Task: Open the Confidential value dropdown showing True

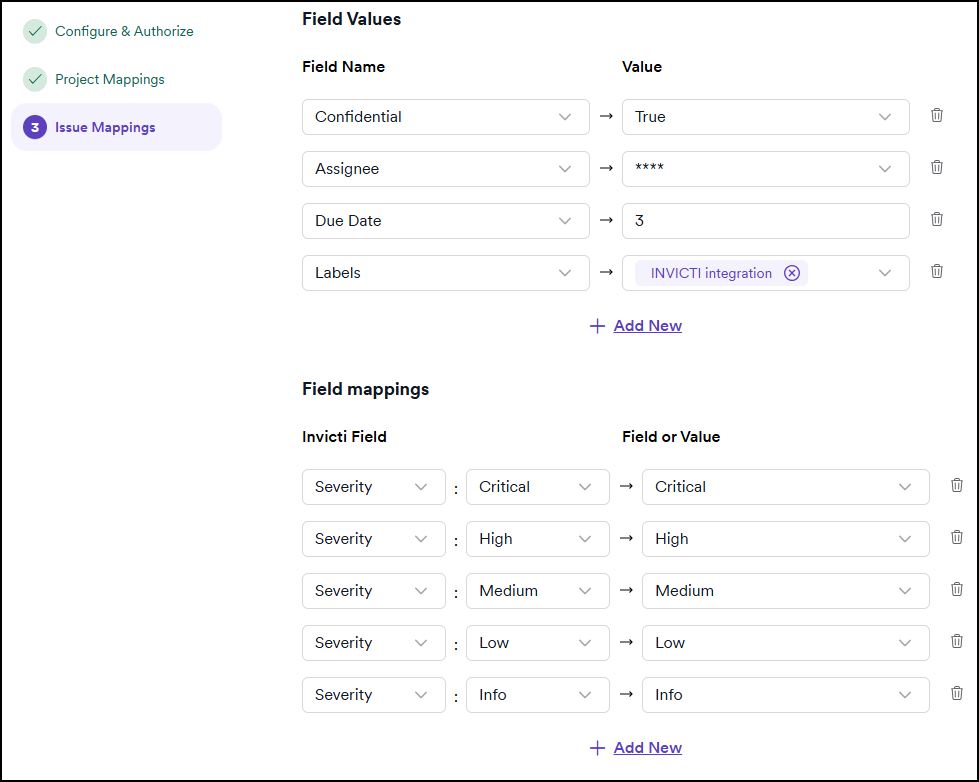Action: (x=765, y=116)
